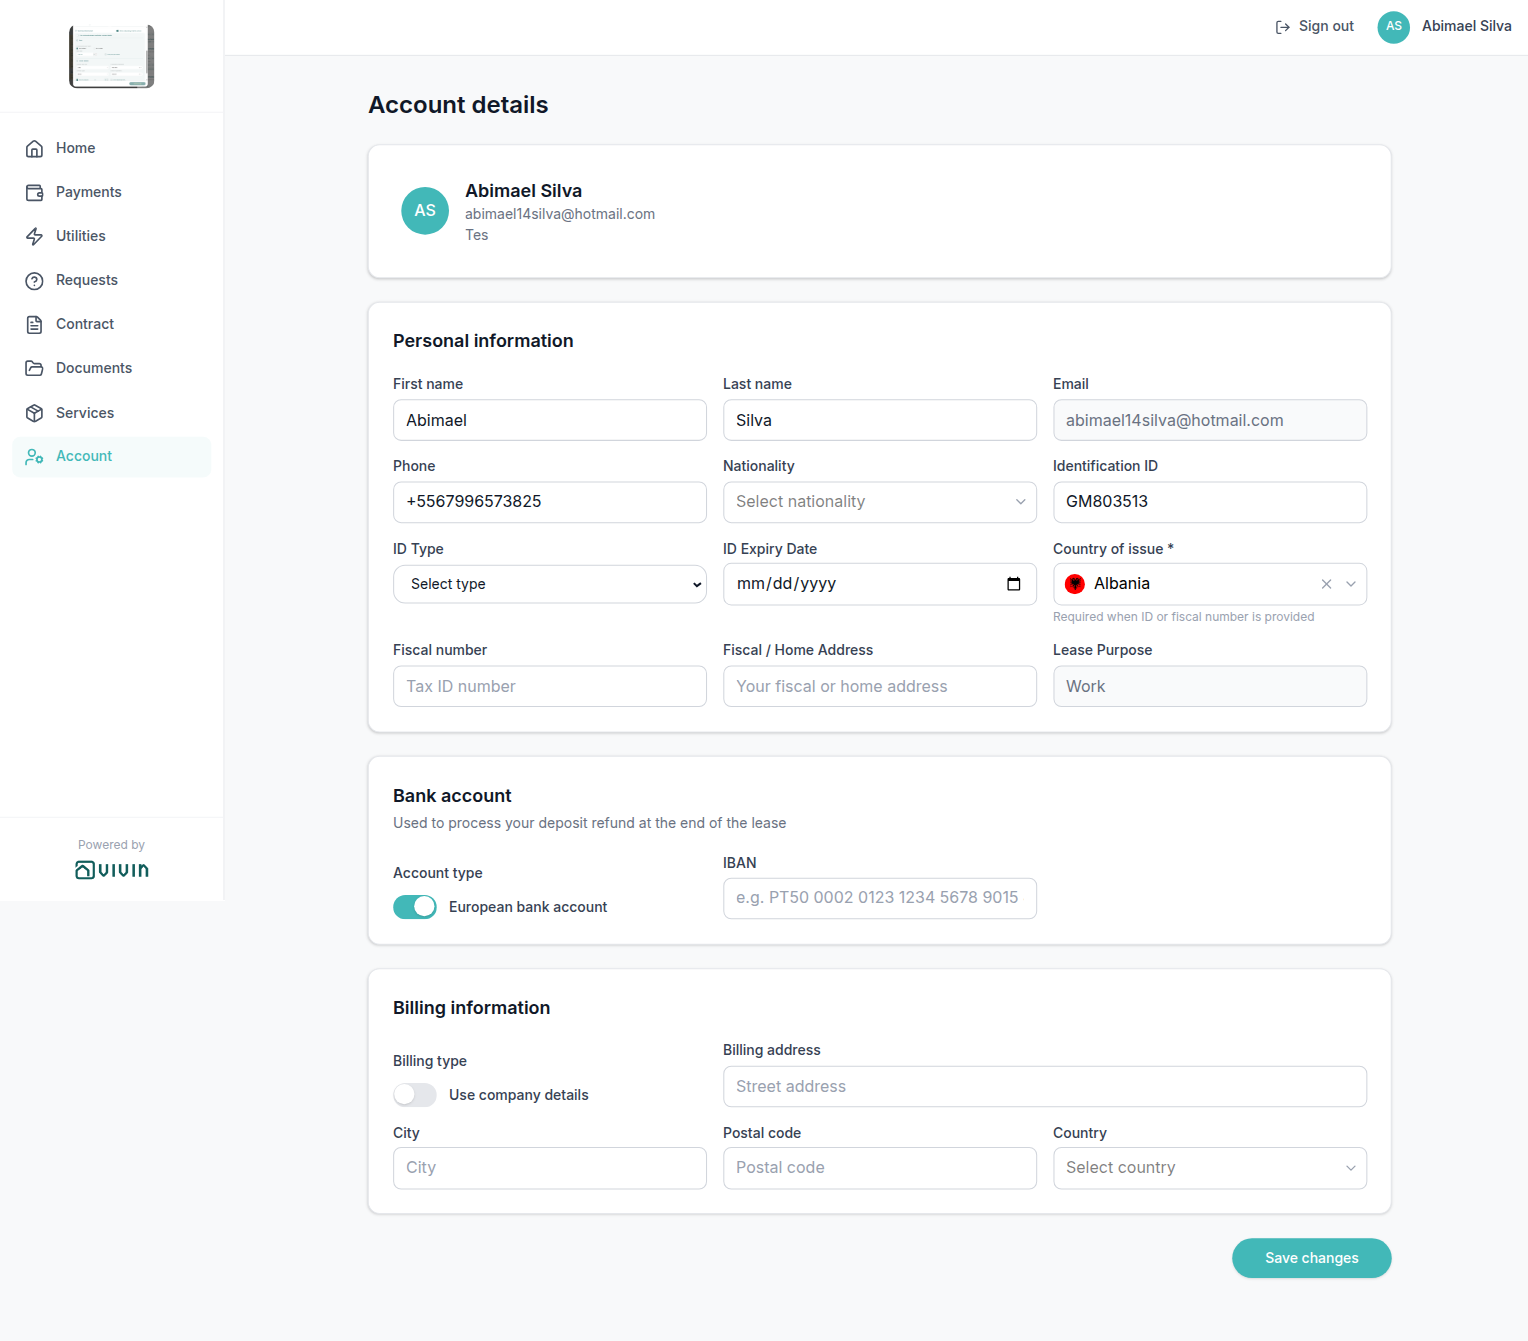Screen dimensions: 1528x1341
Task: Focus the Last name field
Action: 880,420
